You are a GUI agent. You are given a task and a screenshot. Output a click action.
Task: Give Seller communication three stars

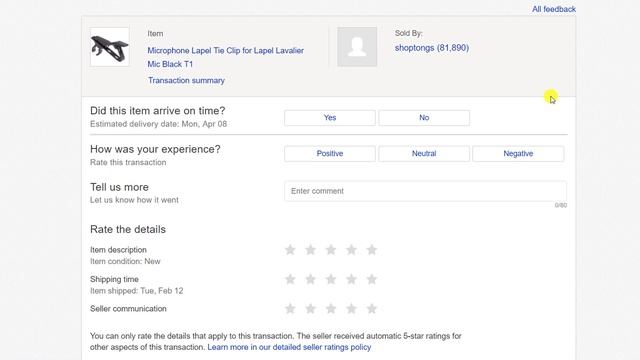tap(331, 309)
